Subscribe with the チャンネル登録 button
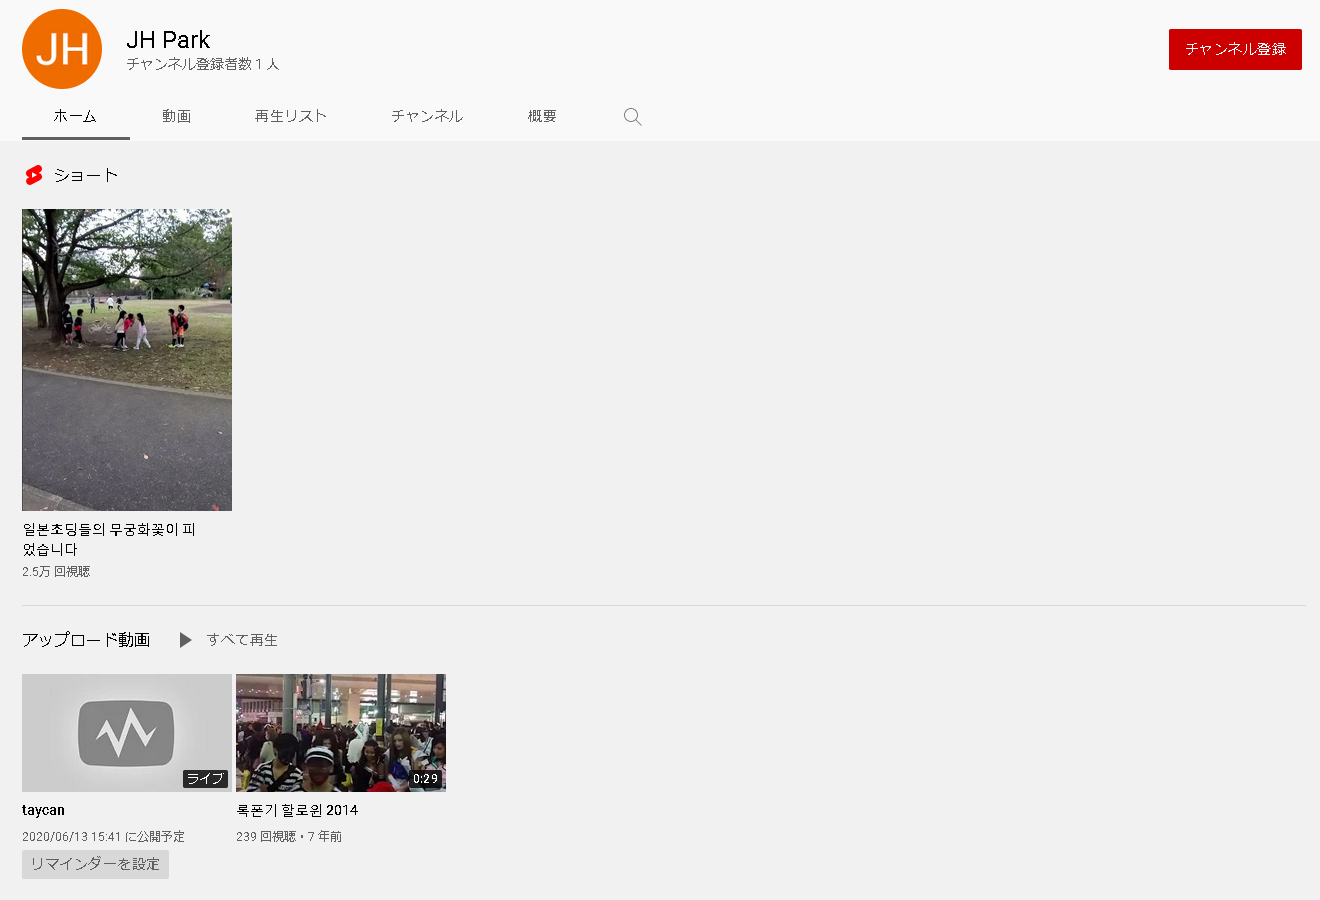Screen dimensions: 1320x900 (1234, 49)
